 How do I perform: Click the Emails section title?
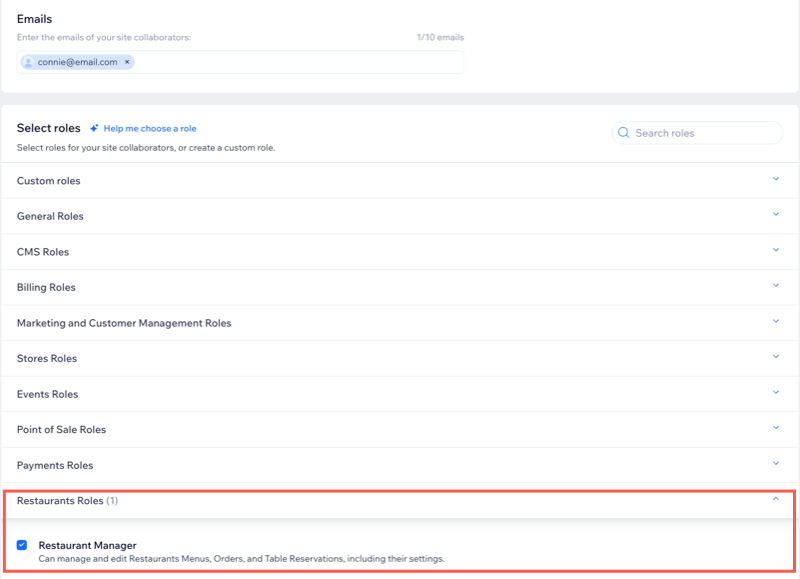(34, 19)
